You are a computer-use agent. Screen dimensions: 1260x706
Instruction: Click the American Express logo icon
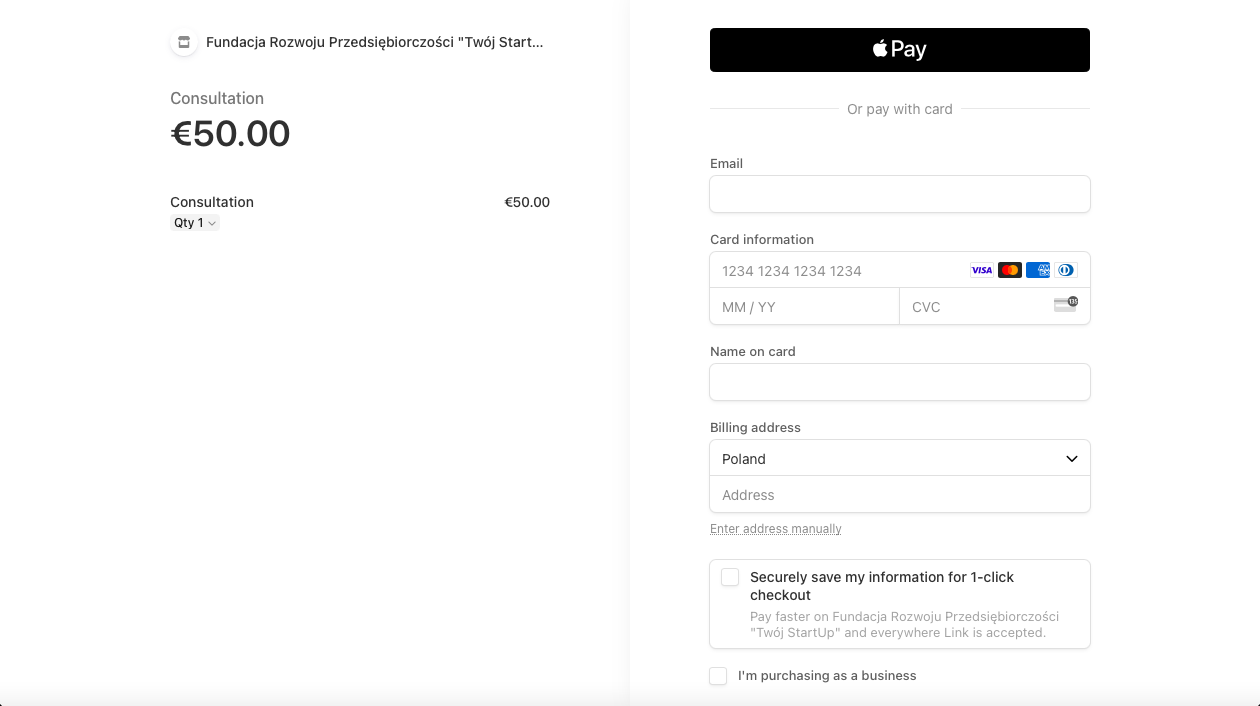[1038, 270]
